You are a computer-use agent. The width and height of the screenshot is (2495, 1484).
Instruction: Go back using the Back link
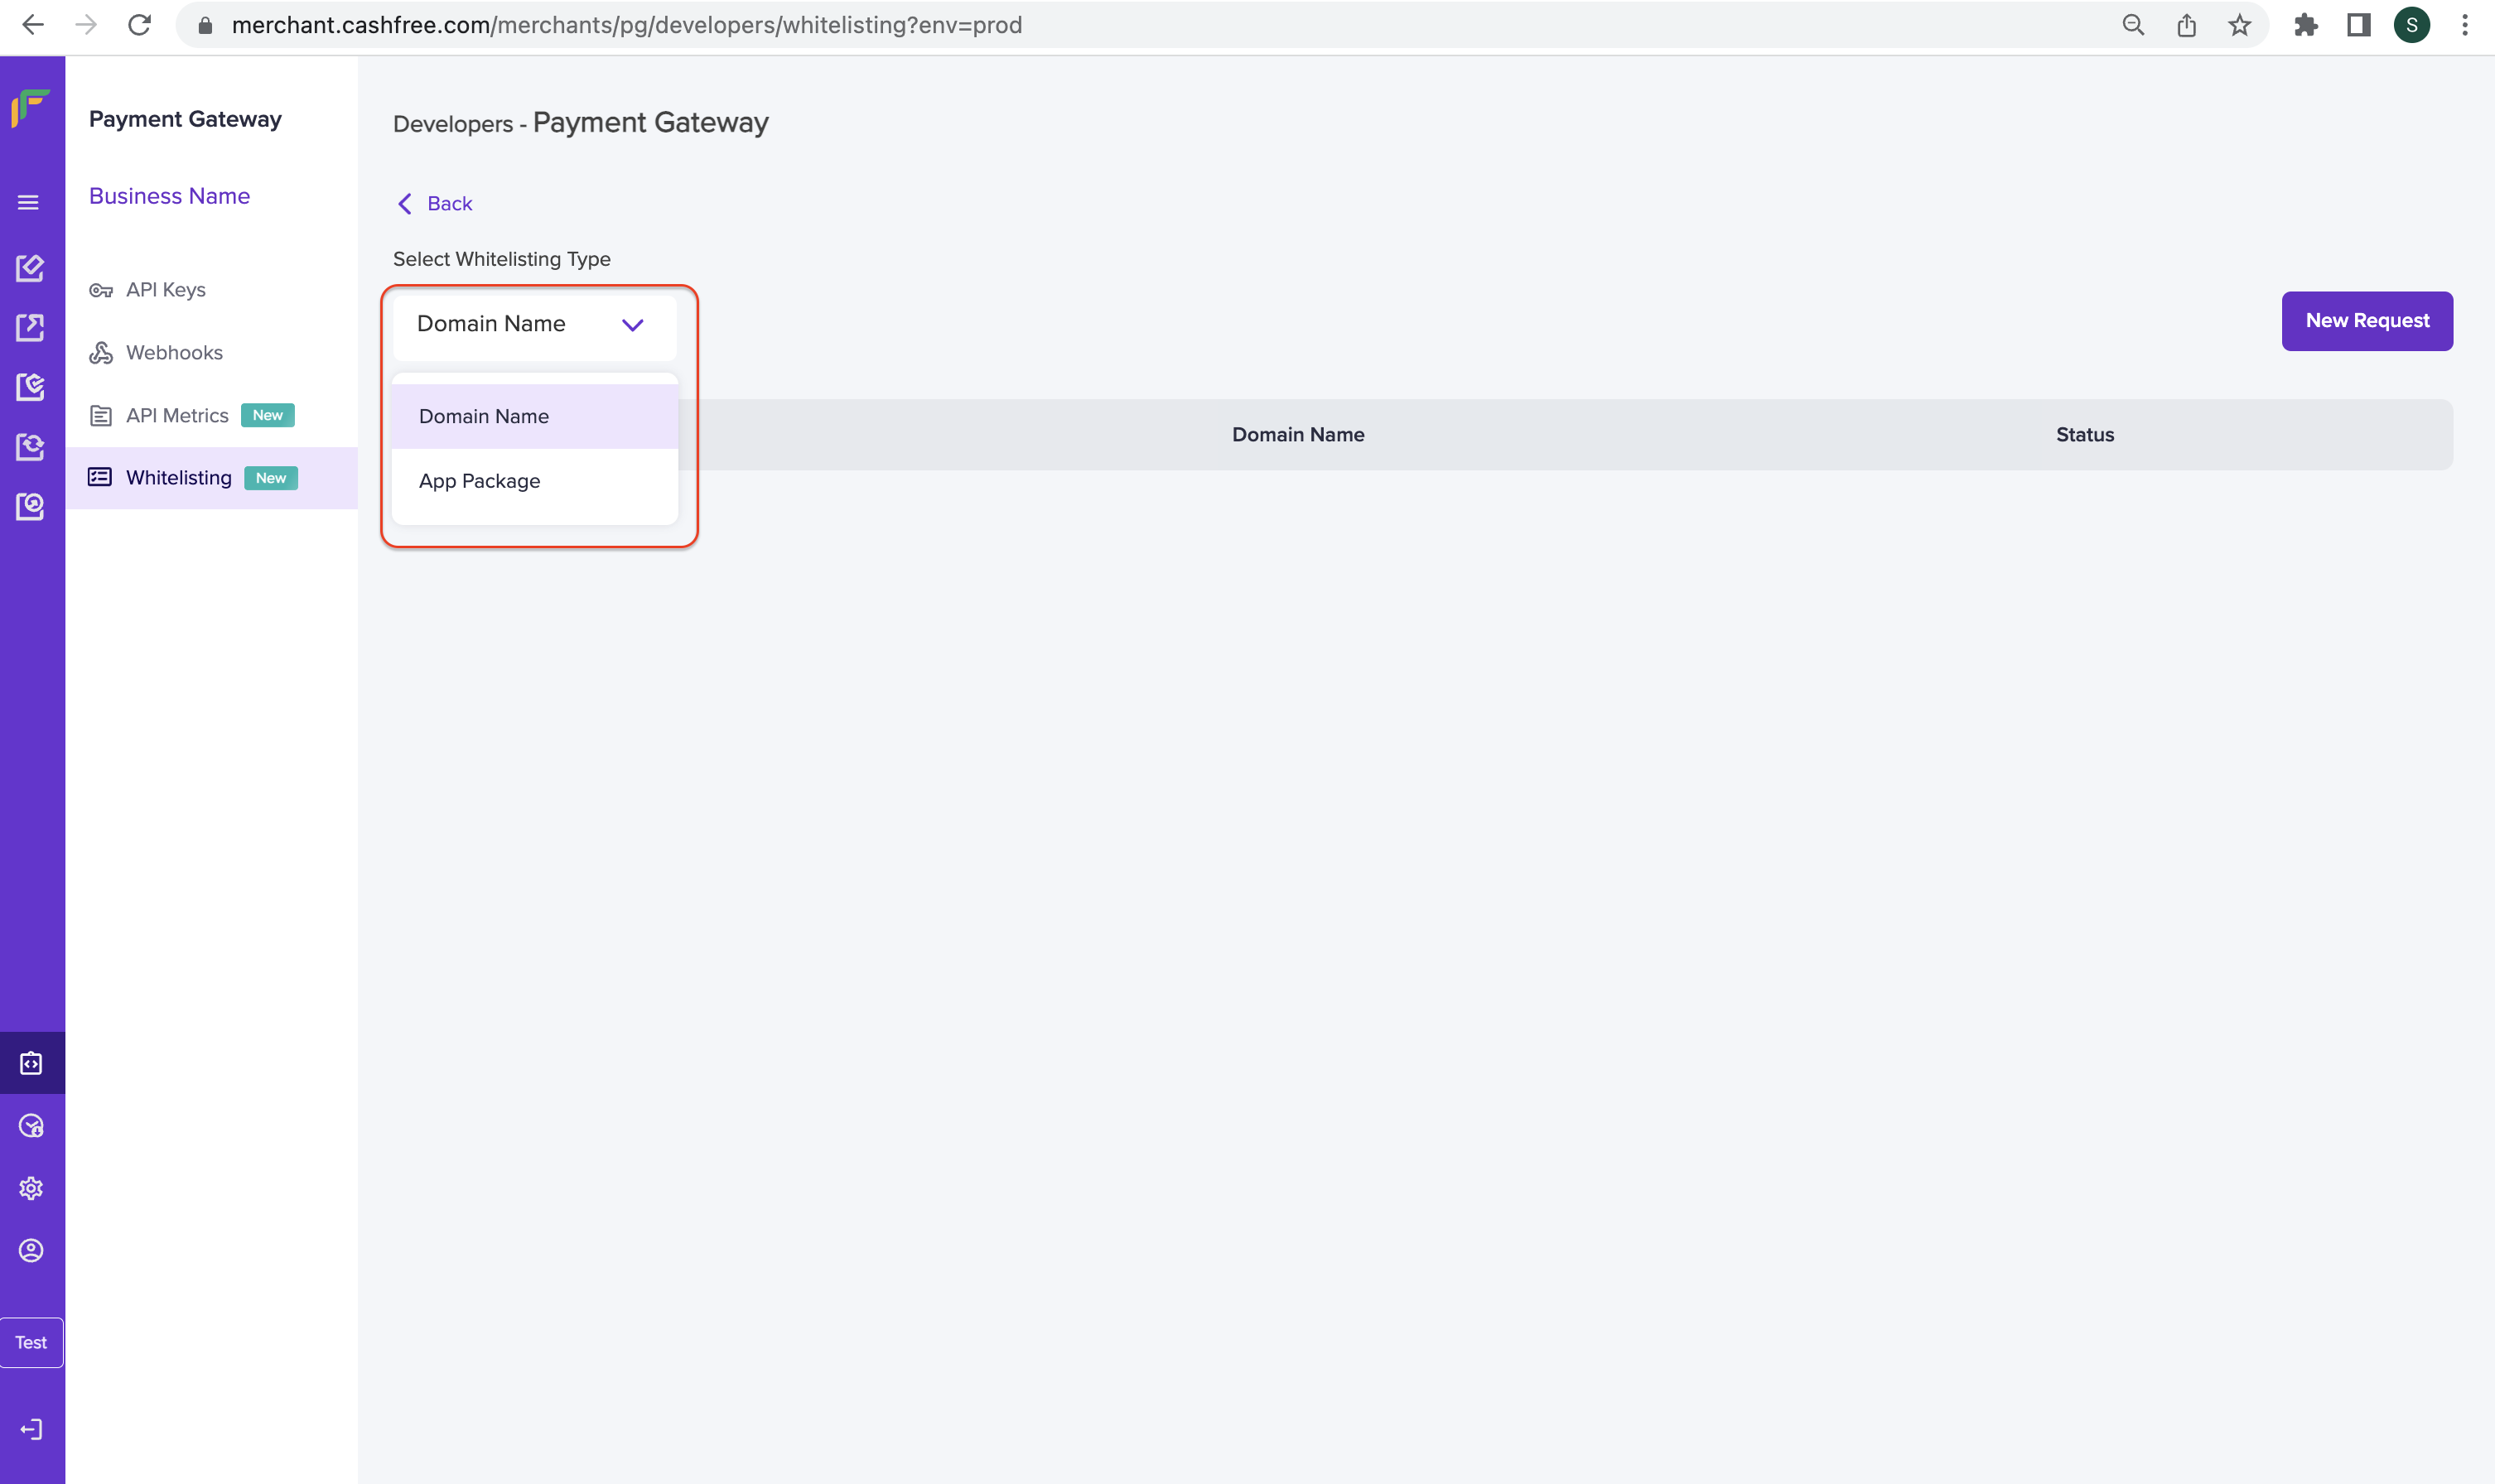tap(435, 204)
